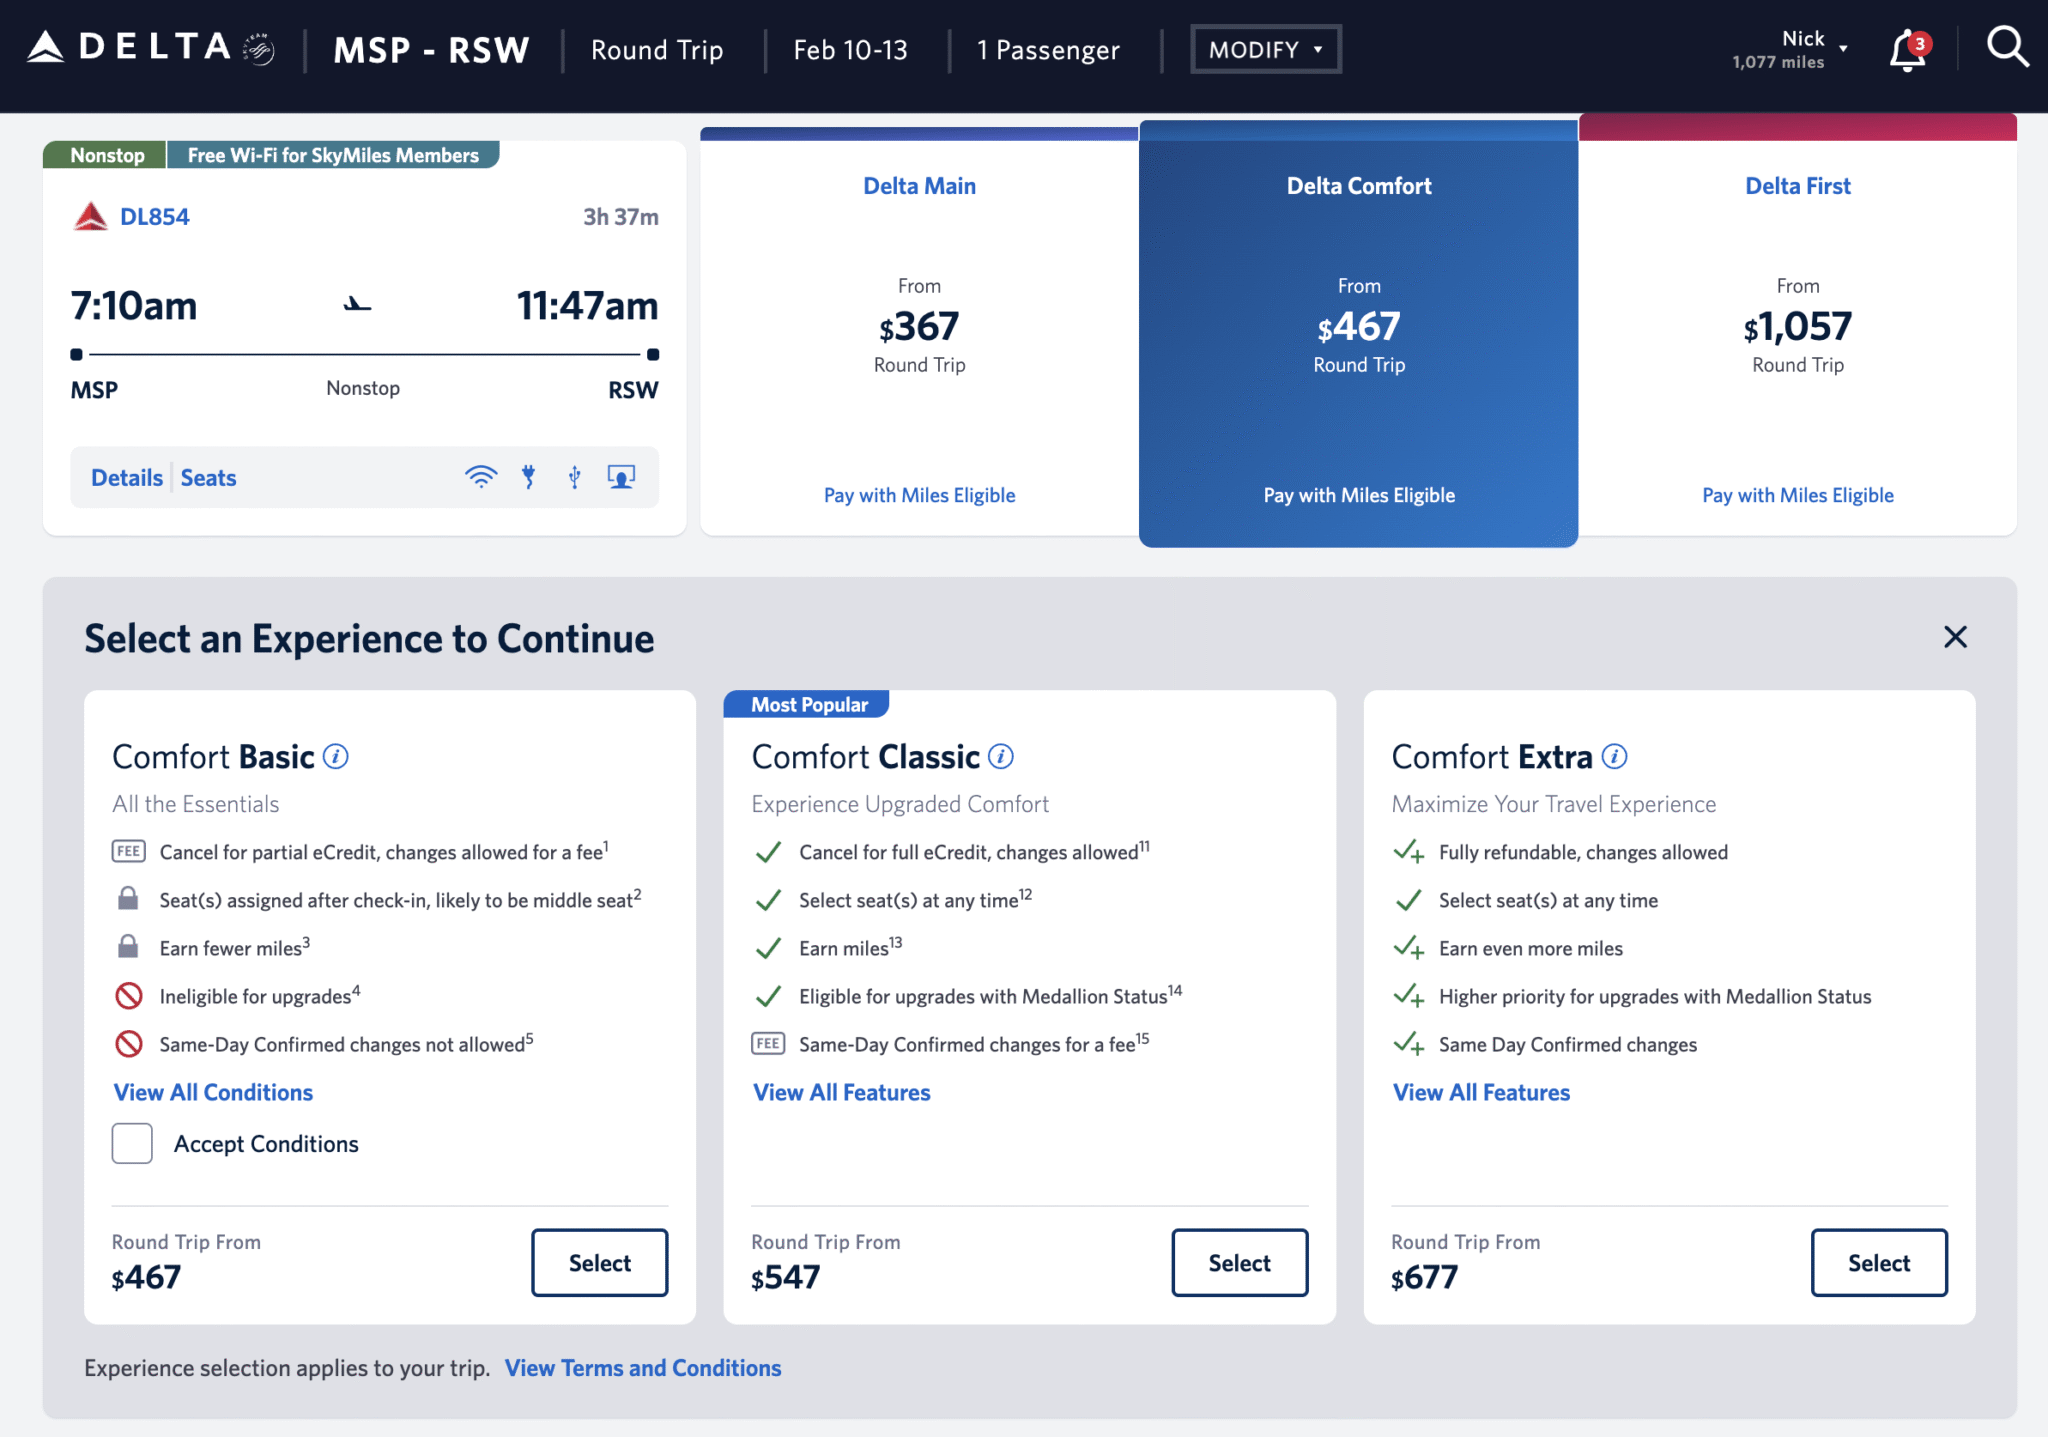Click the seatback entertainment amenity icon
Viewport: 2048px width, 1437px height.
(x=621, y=477)
